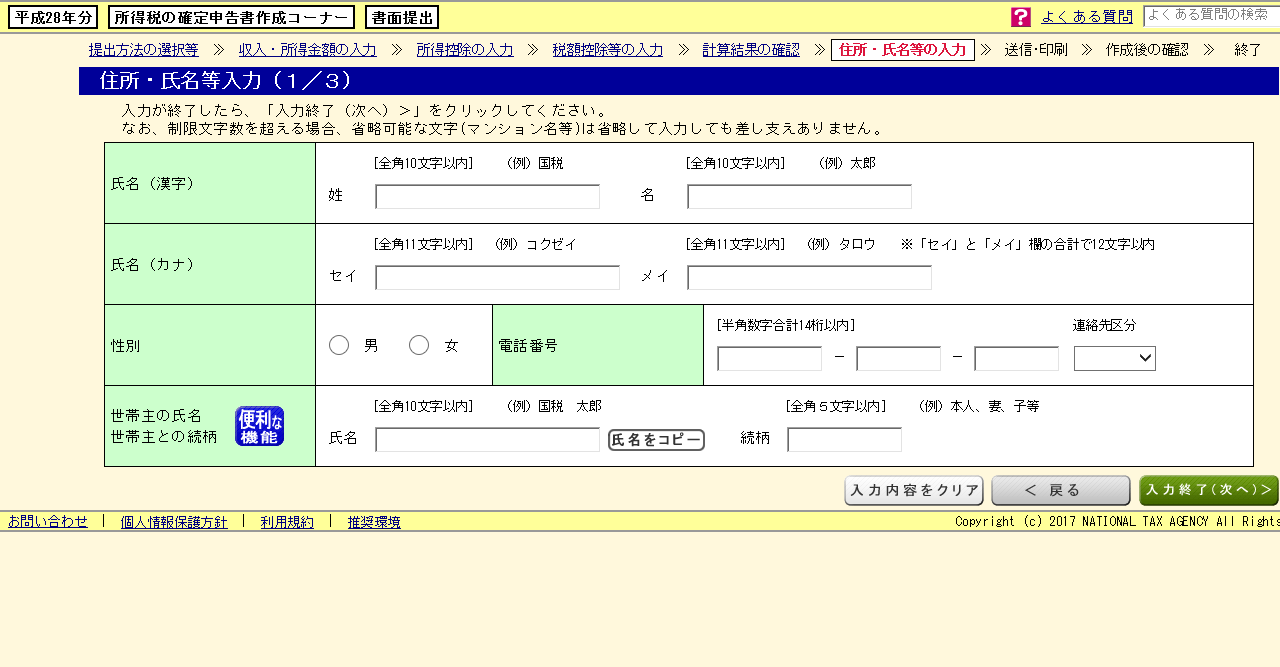Viewport: 1280px width, 667px height.
Task: Open 所得控除の入力 step link
Action: [x=464, y=50]
